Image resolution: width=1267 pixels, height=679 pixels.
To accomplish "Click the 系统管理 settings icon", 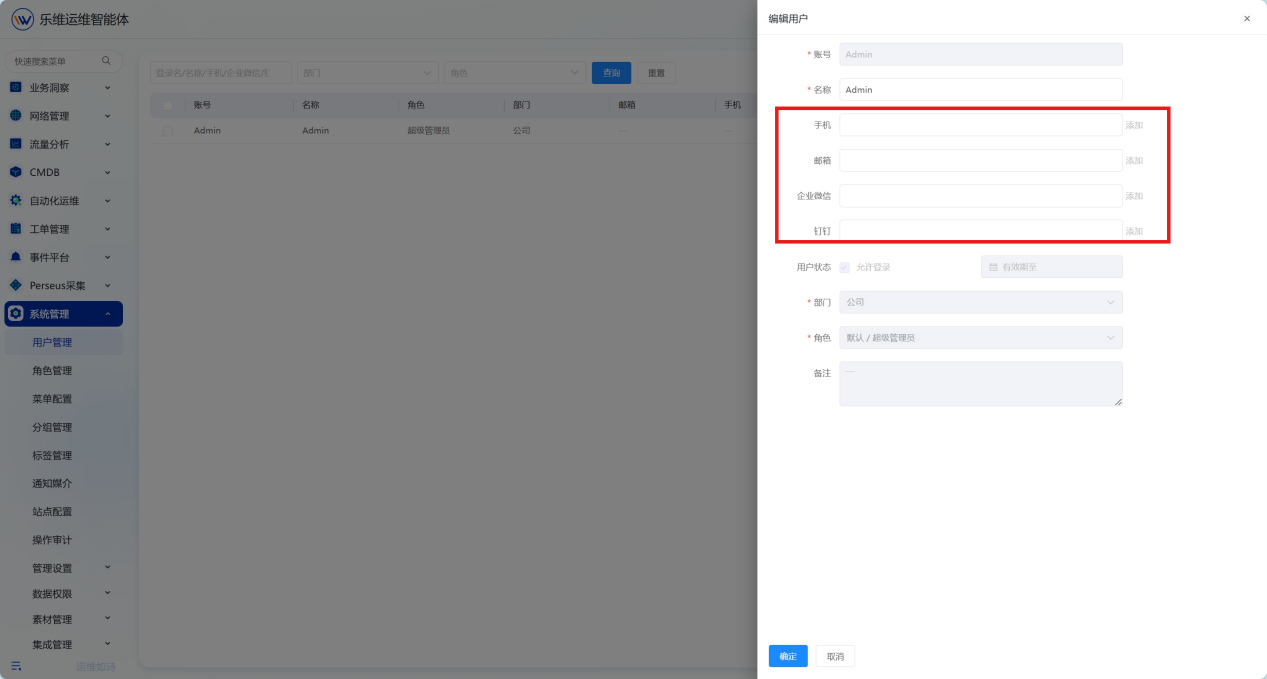I will click(x=16, y=314).
